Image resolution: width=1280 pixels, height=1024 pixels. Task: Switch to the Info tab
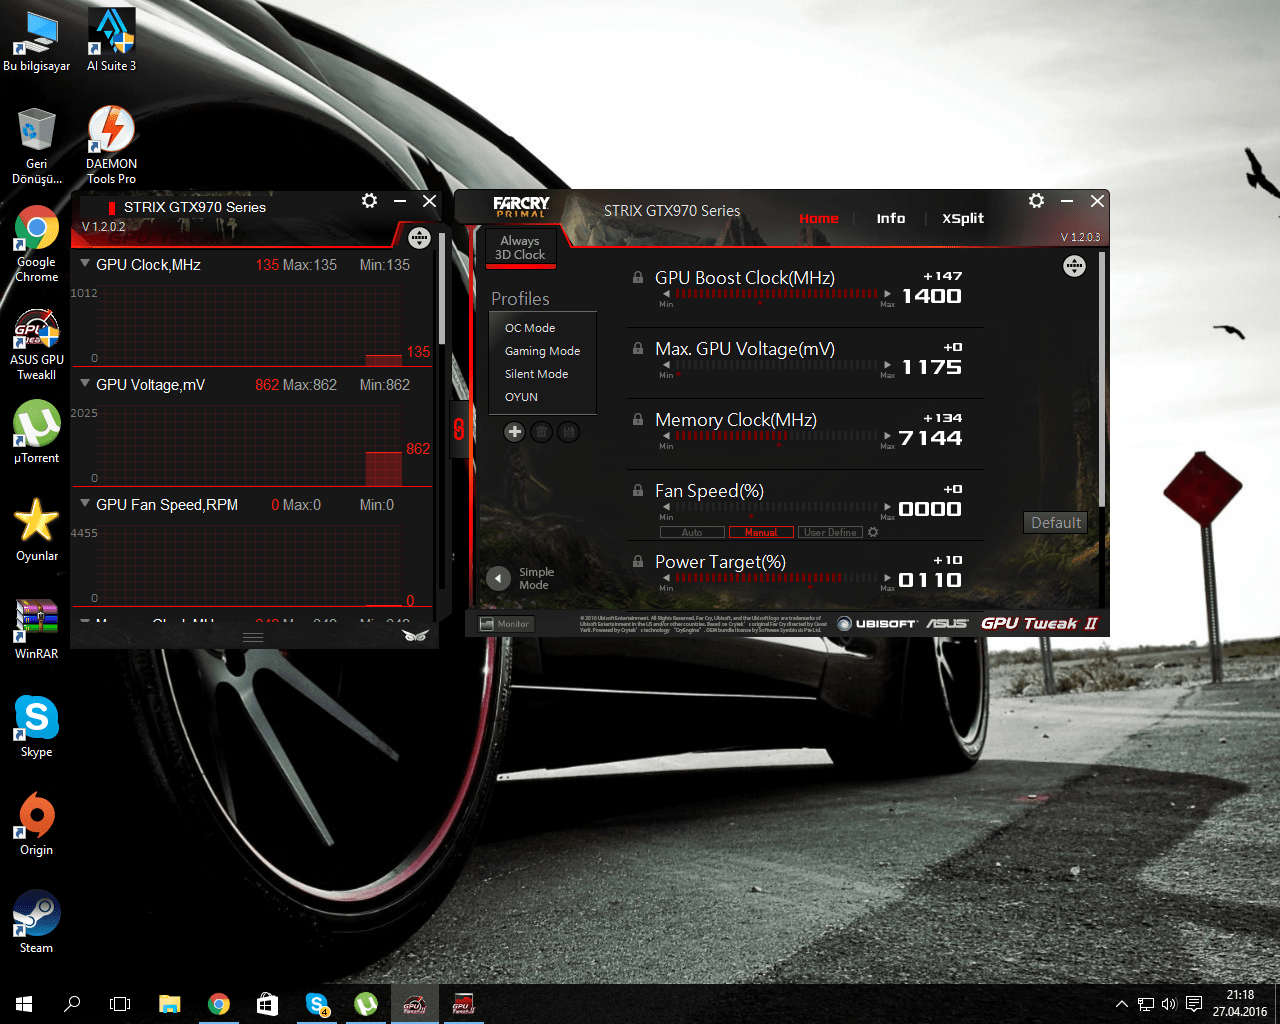point(891,218)
